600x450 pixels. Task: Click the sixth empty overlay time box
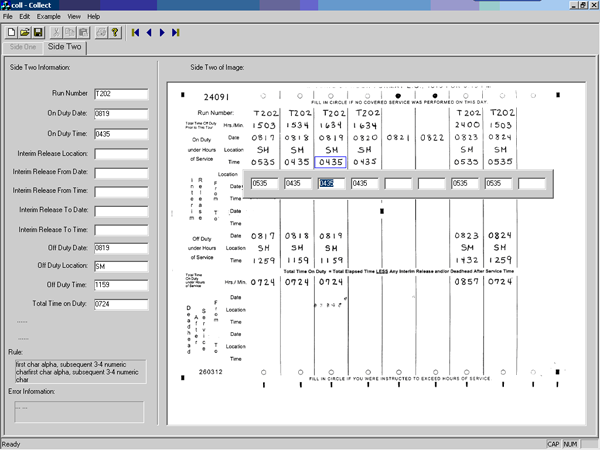tap(432, 184)
